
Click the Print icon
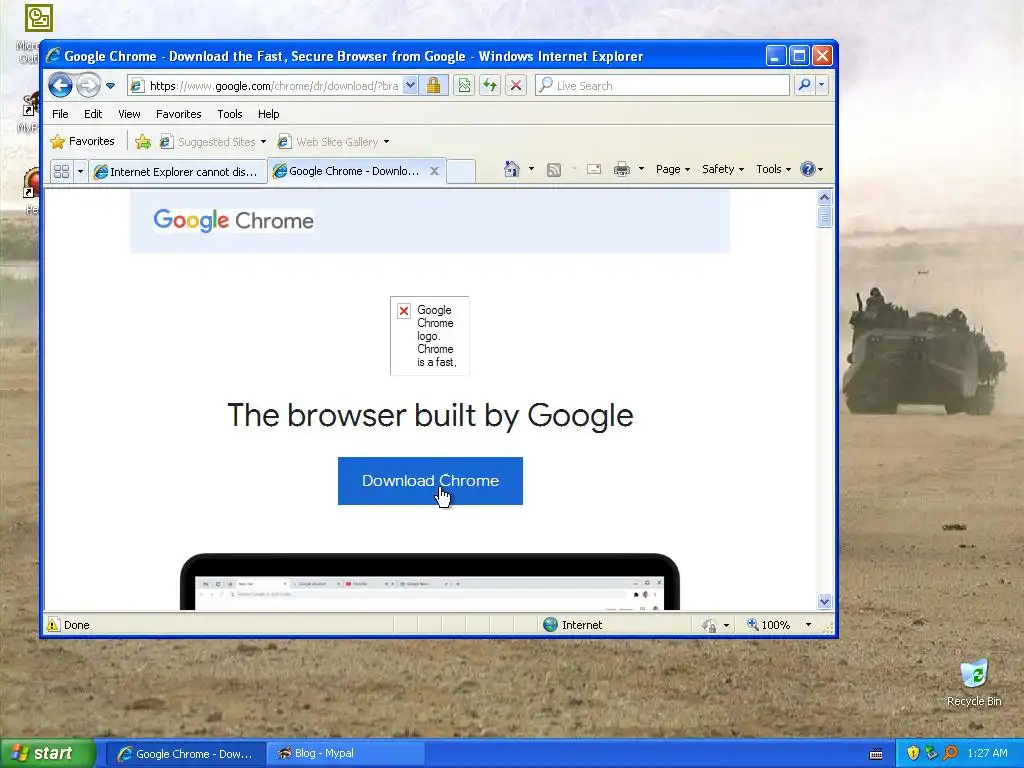622,169
